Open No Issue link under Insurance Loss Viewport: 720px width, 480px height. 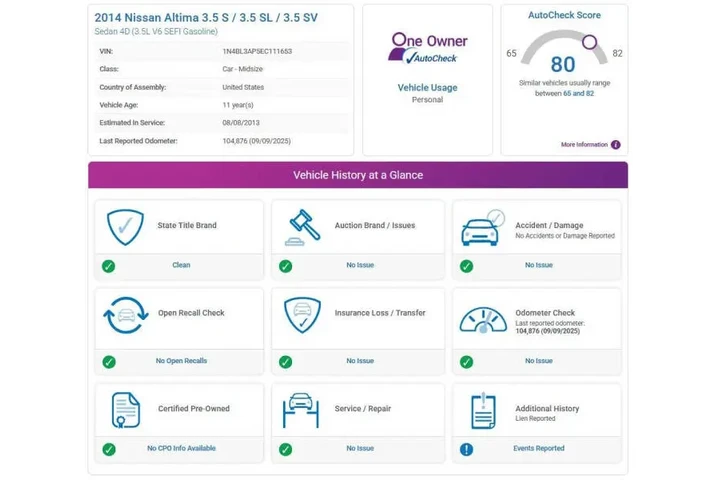(x=360, y=361)
